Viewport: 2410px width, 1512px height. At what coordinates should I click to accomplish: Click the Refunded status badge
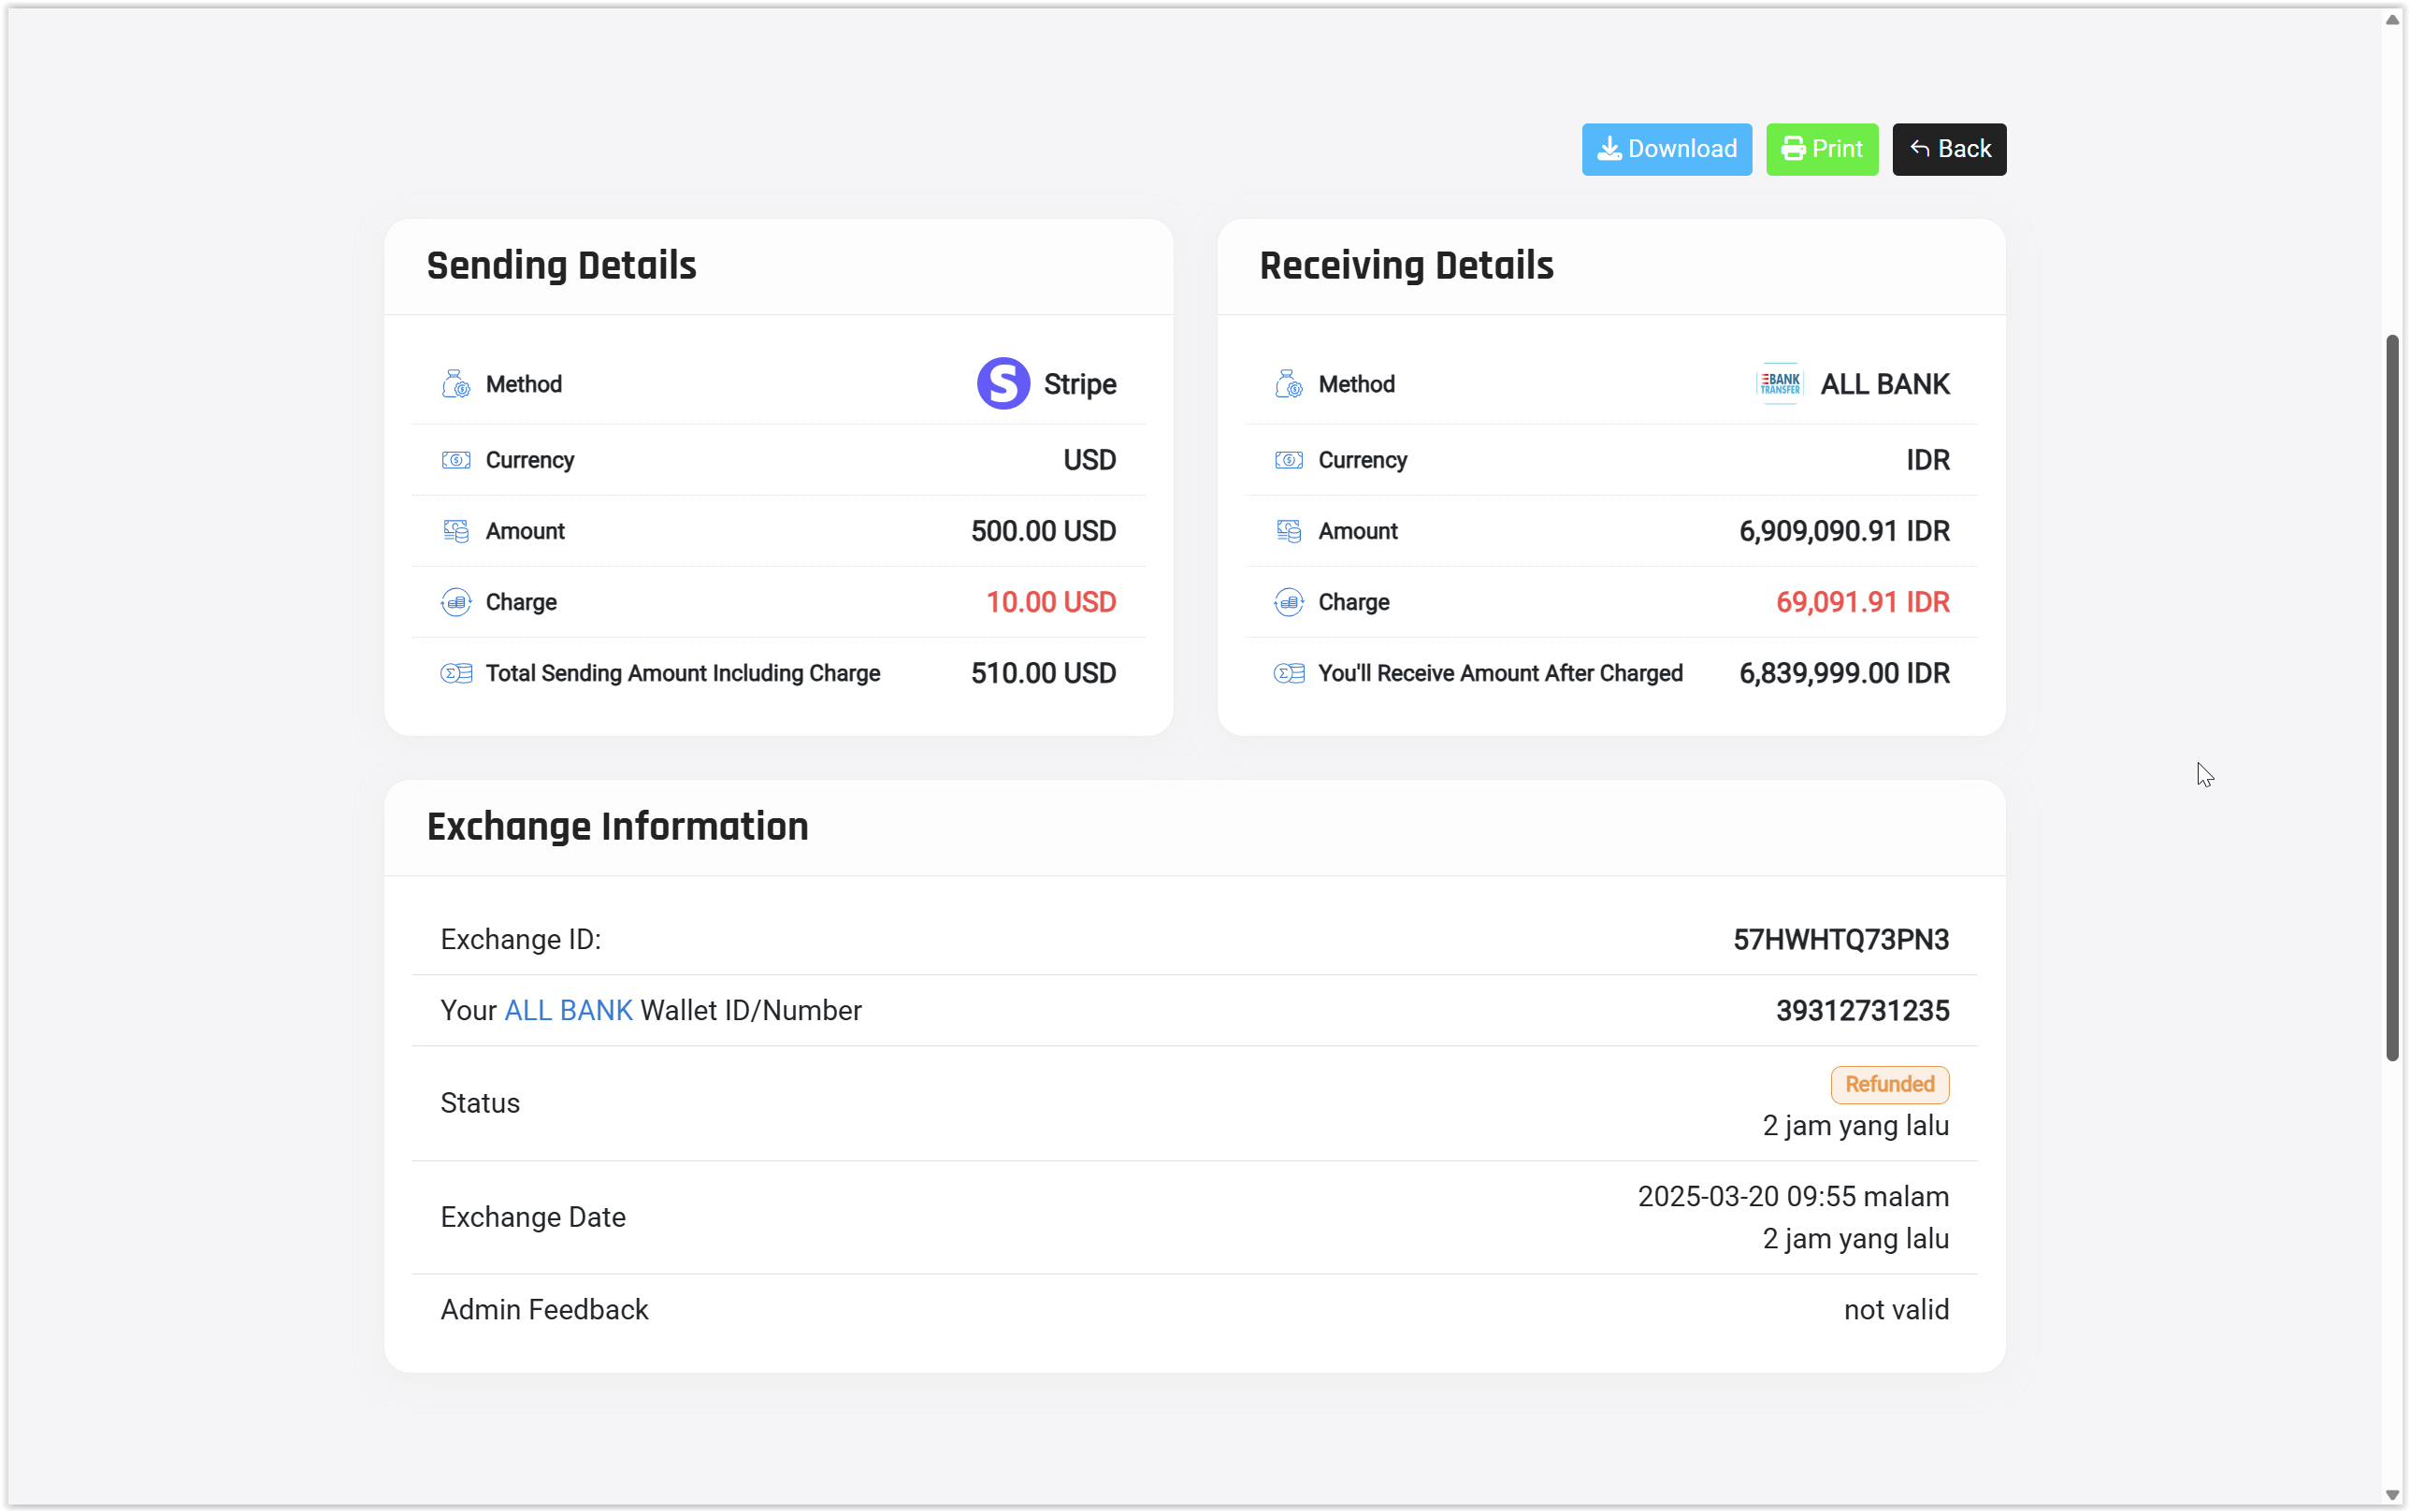[1889, 1084]
